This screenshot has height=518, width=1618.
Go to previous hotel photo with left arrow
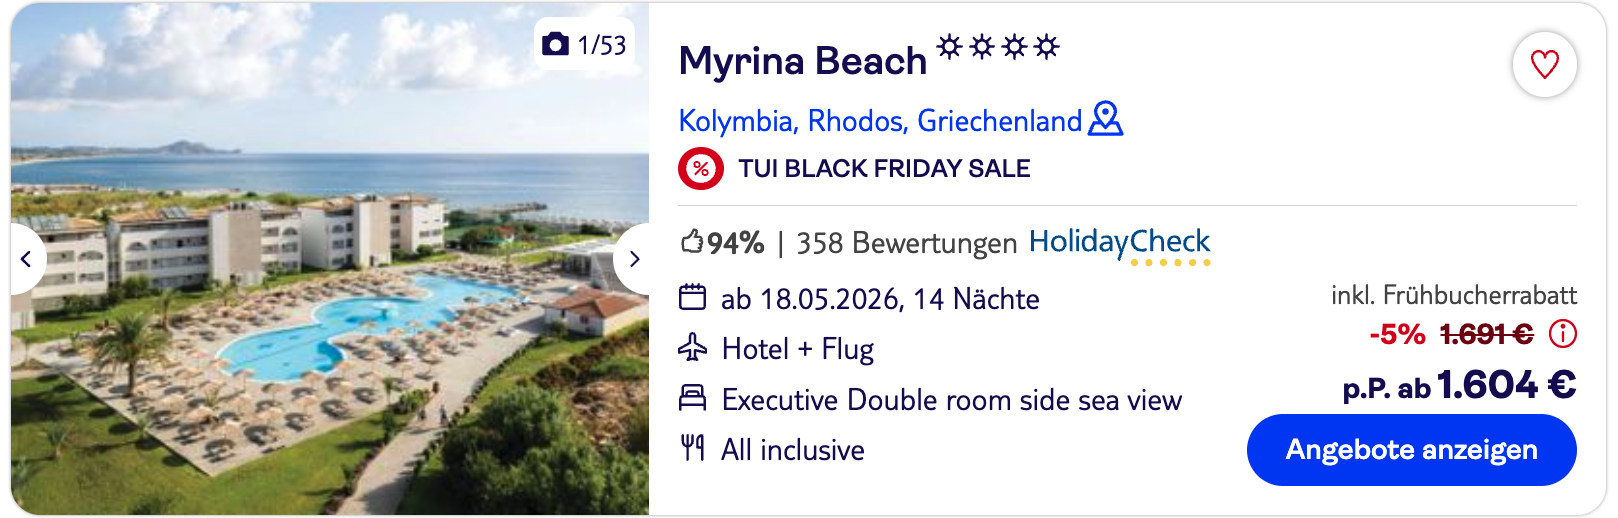(27, 259)
